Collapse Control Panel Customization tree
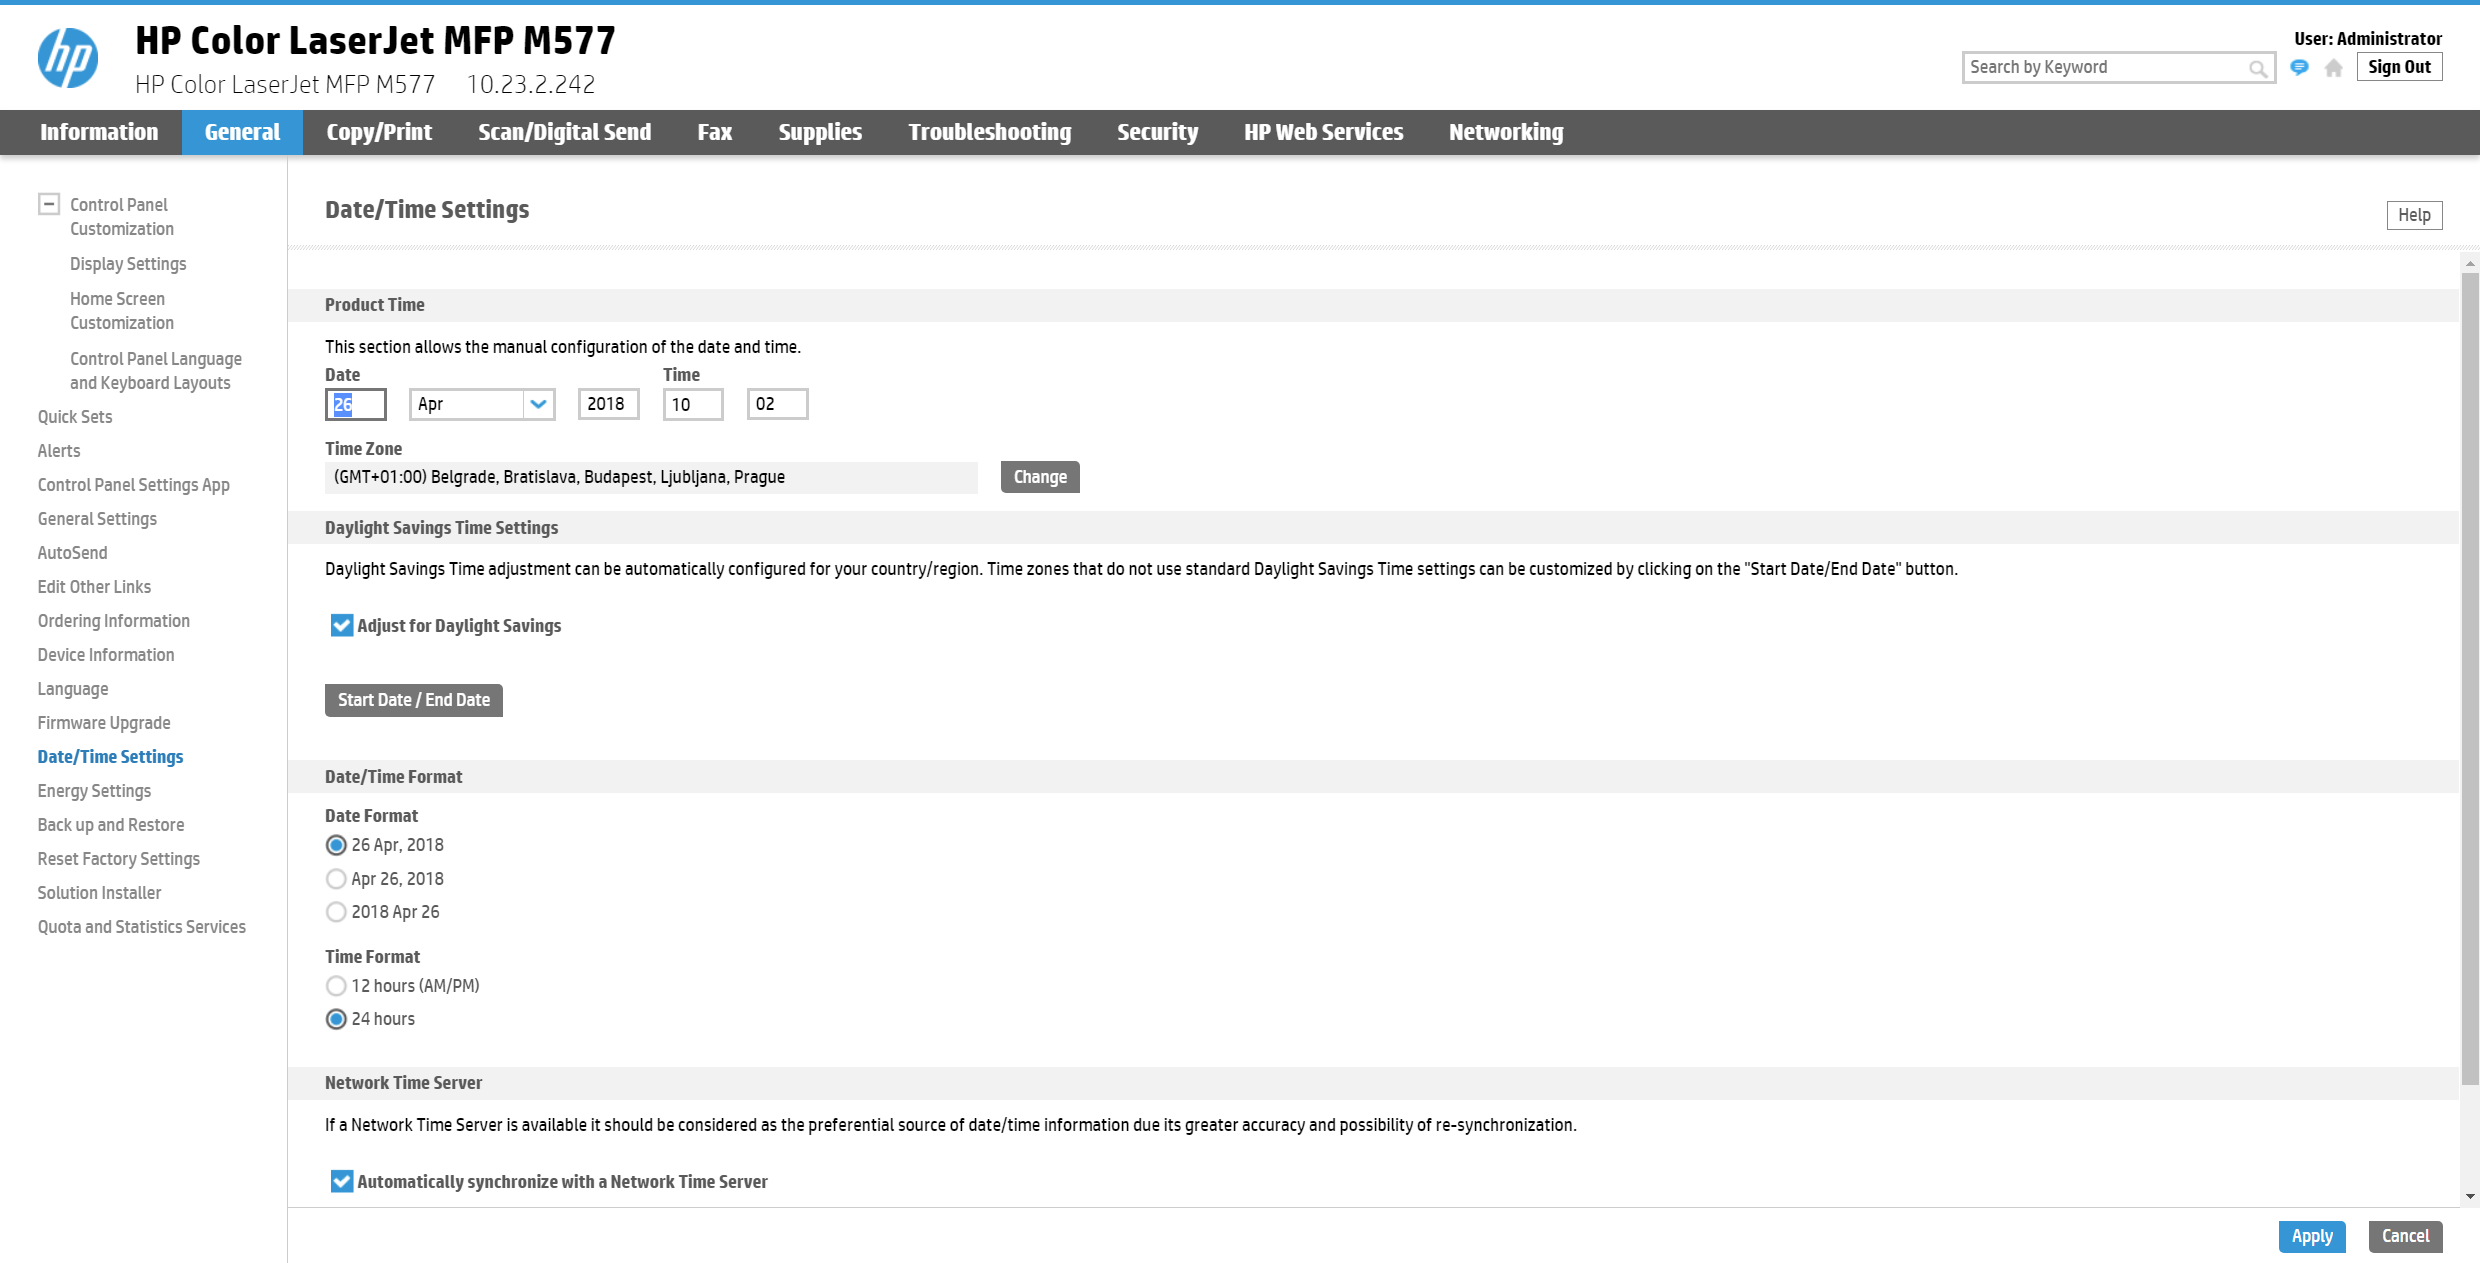The width and height of the screenshot is (2480, 1263). (49, 204)
